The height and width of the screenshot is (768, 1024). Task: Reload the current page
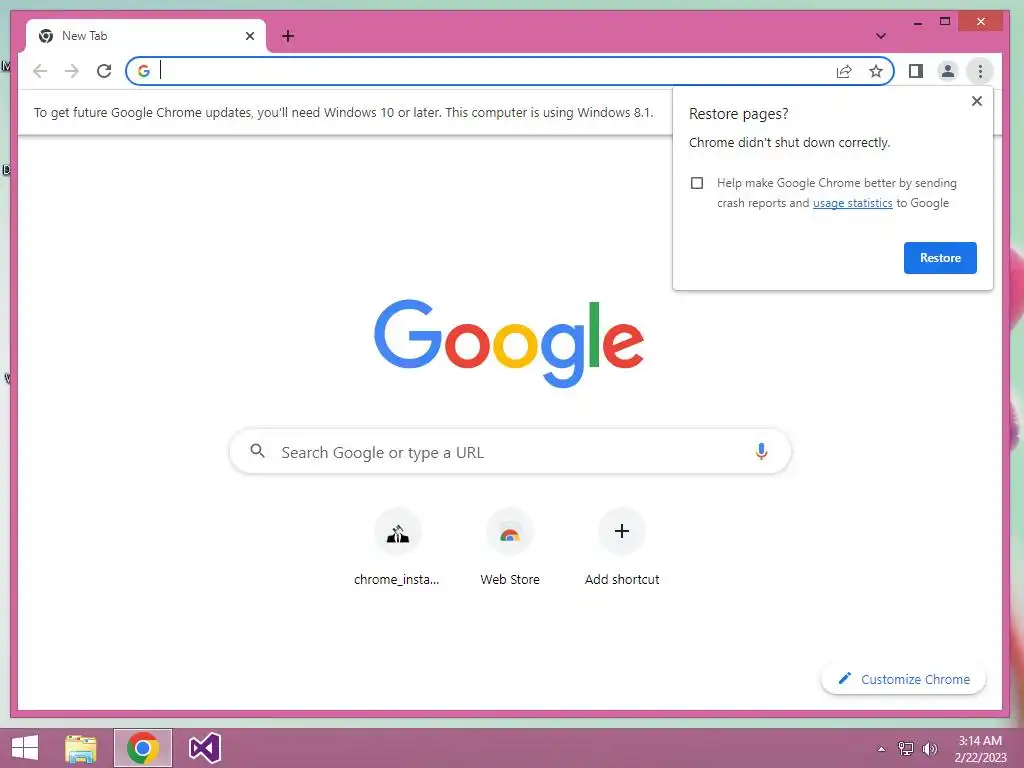point(104,71)
